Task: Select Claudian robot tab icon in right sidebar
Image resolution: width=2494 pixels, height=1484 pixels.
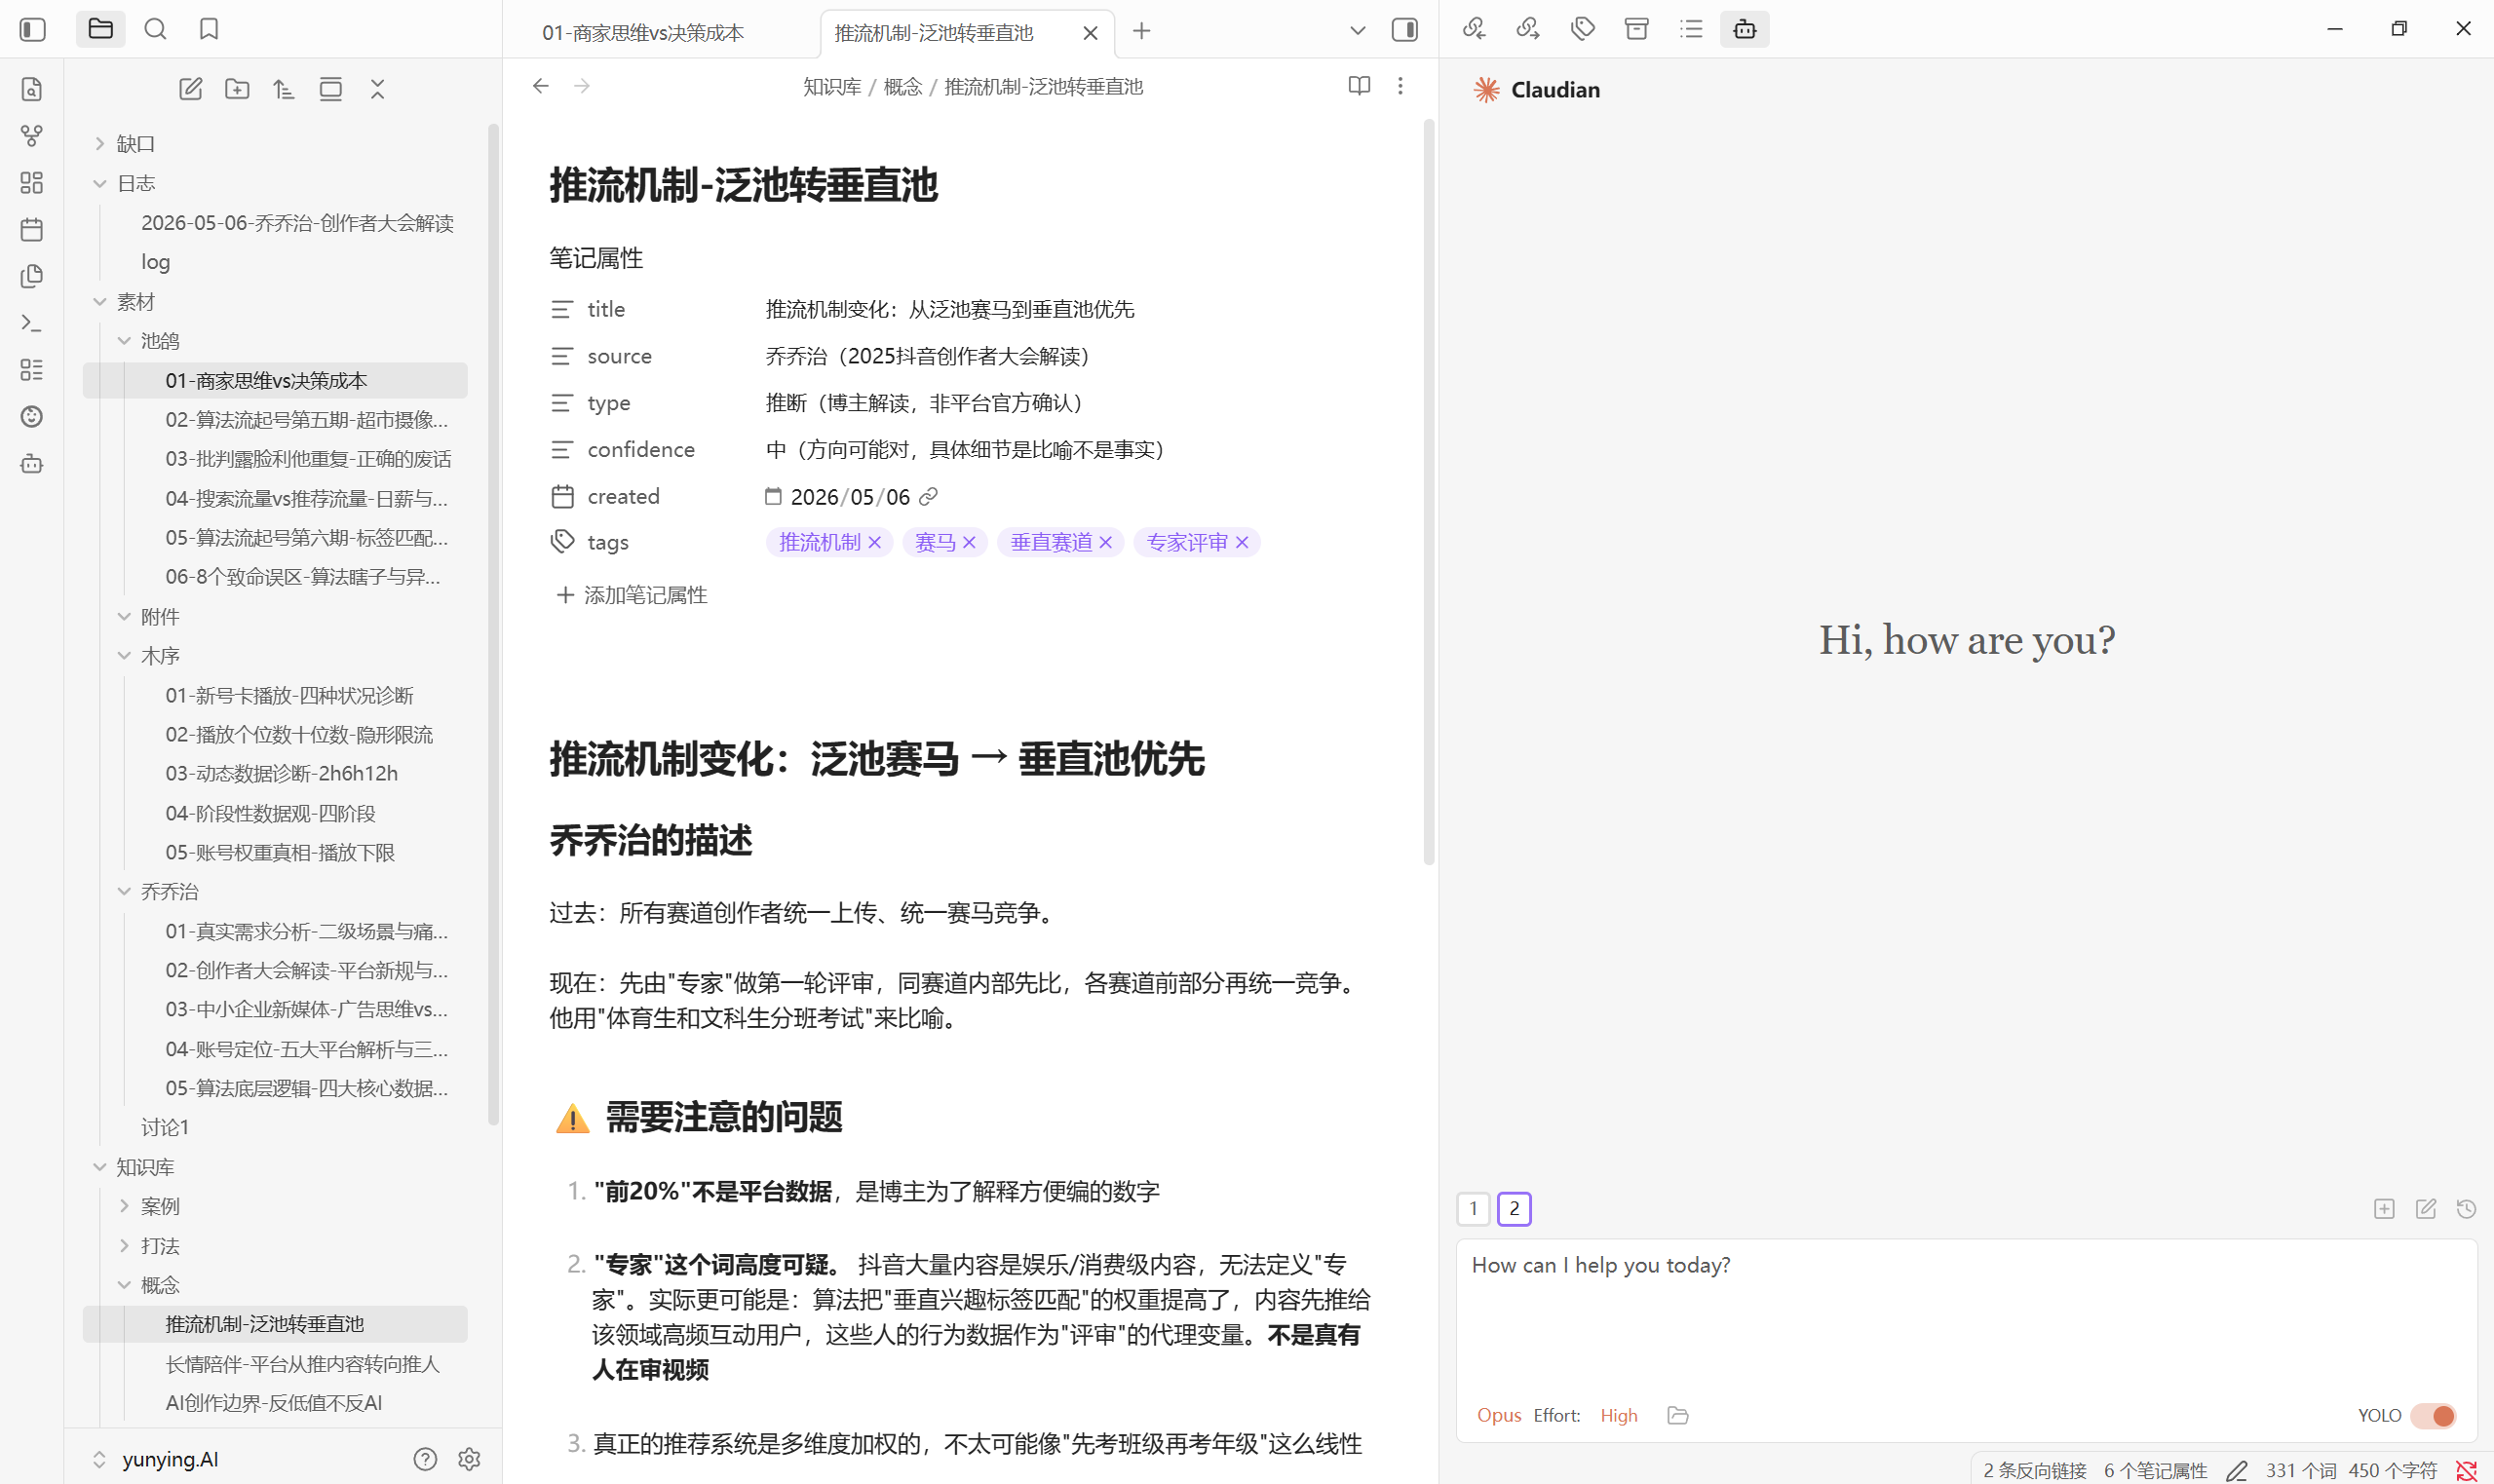Action: (1745, 29)
